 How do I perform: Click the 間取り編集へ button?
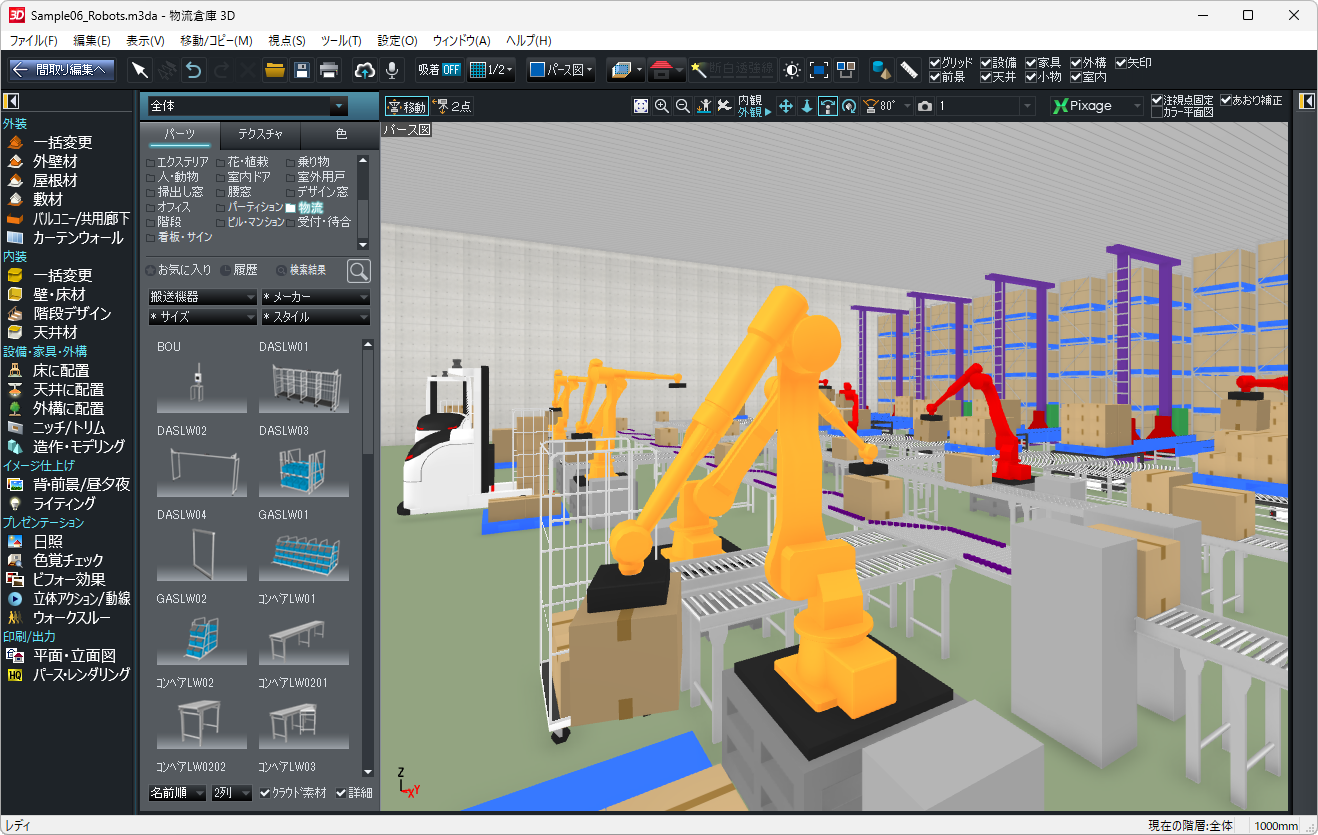click(x=62, y=70)
